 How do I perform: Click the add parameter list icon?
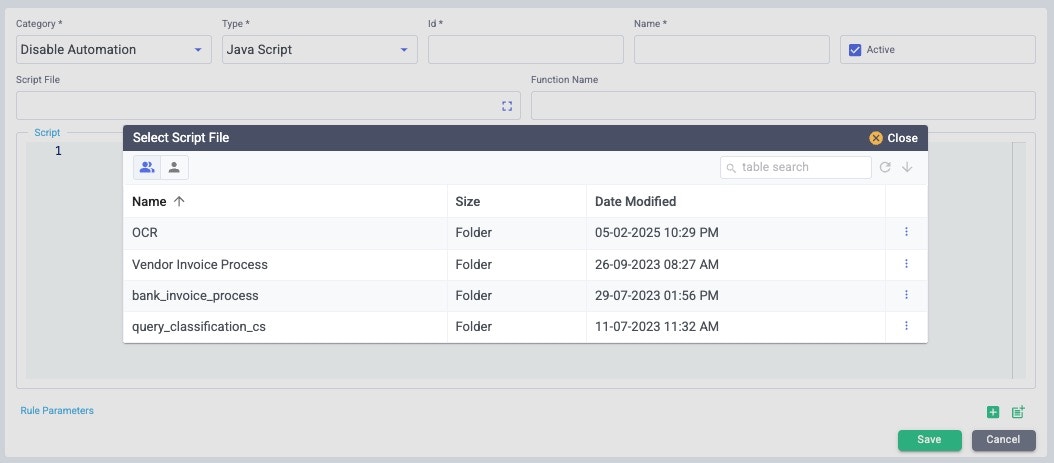click(x=1018, y=412)
